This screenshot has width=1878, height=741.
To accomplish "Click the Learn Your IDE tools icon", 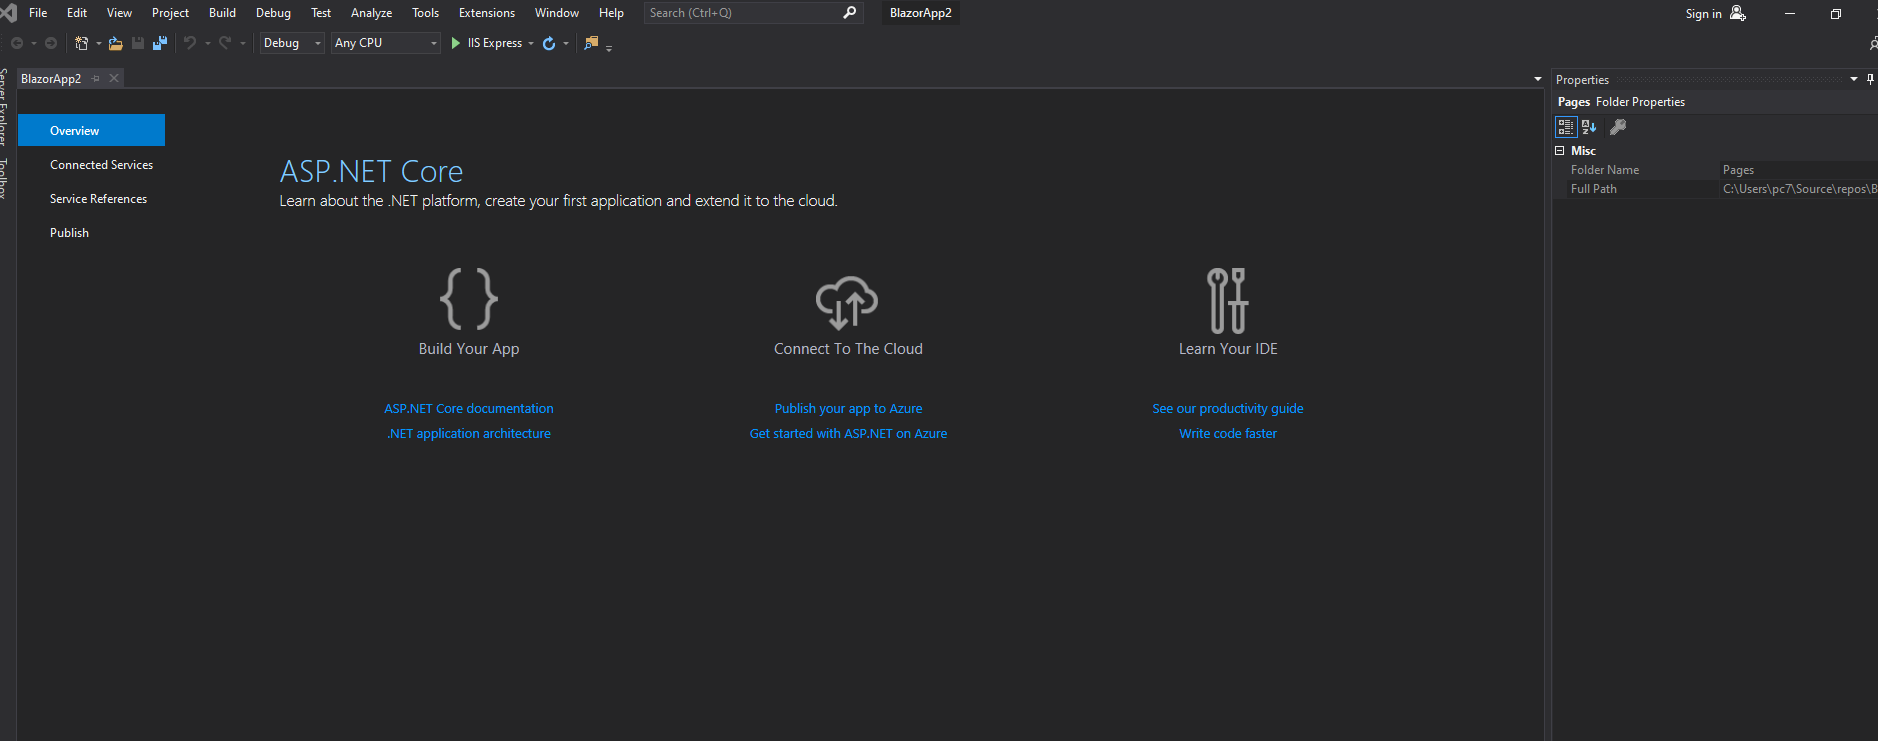I will pyautogui.click(x=1227, y=300).
